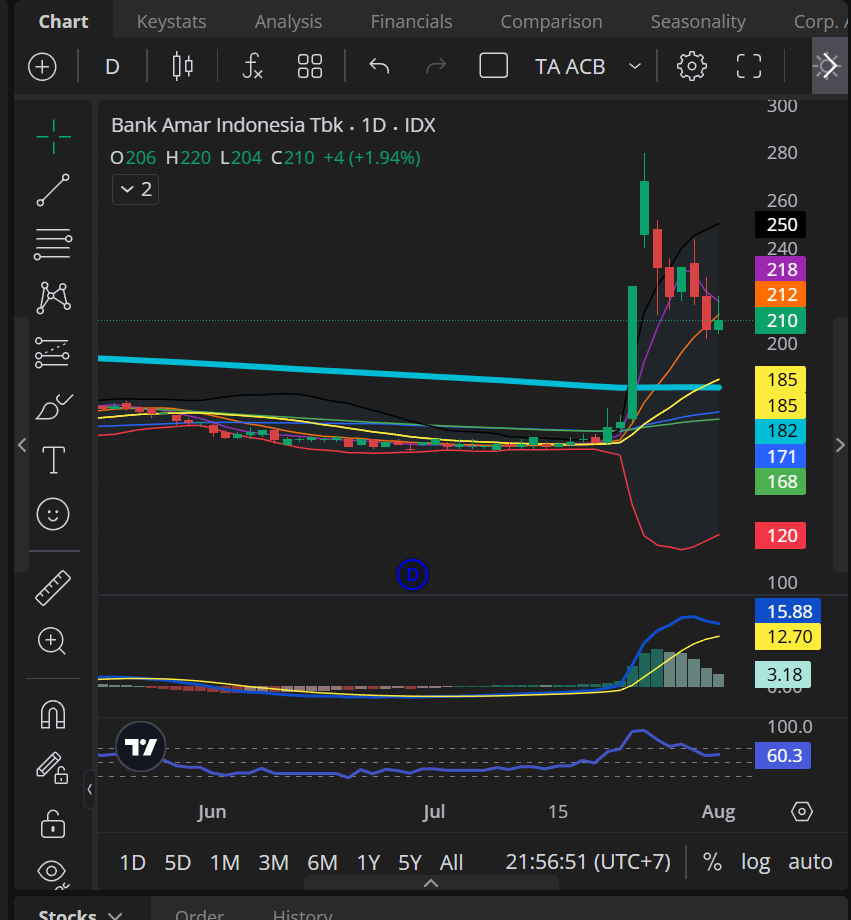Viewport: 851px width, 920px height.
Task: Set time range to All
Action: (451, 862)
